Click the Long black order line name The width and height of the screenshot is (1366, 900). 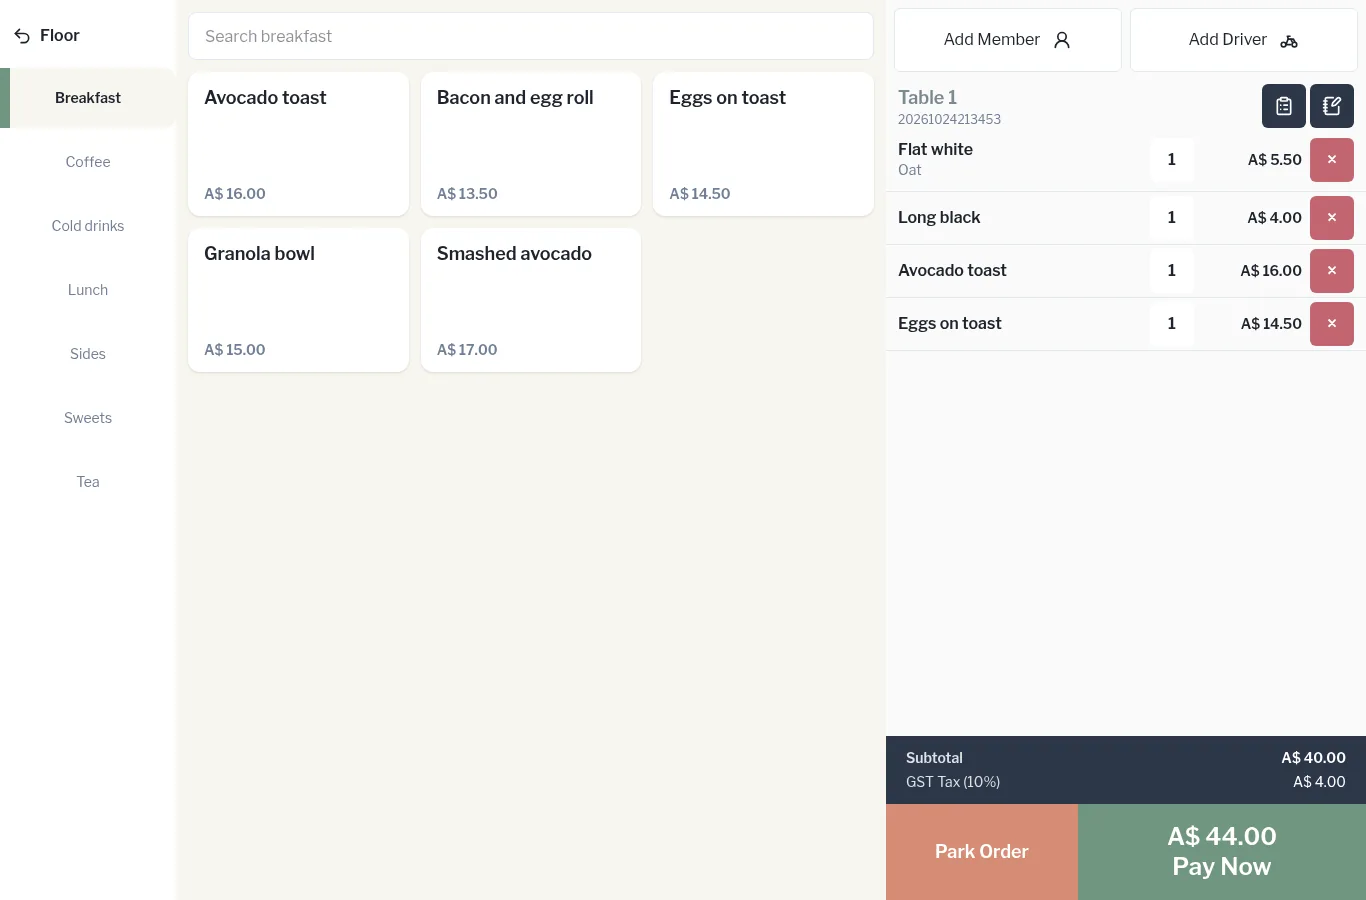[x=939, y=218]
